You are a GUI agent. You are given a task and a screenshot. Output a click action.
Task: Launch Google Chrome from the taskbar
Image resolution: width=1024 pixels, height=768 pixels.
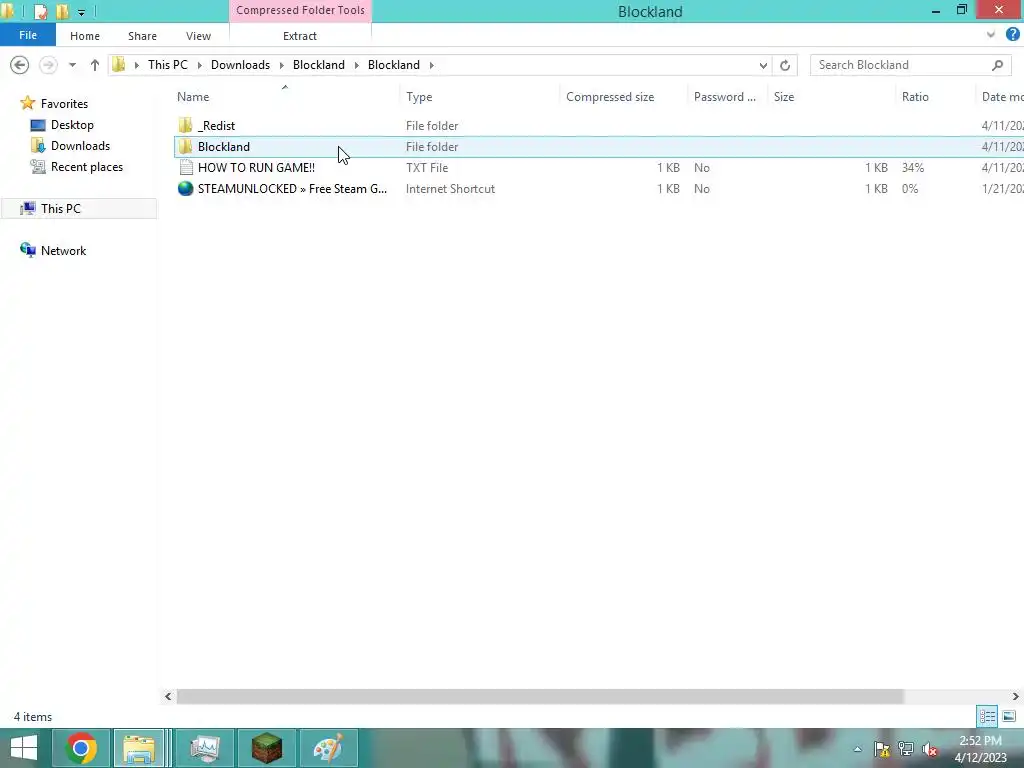pos(81,748)
